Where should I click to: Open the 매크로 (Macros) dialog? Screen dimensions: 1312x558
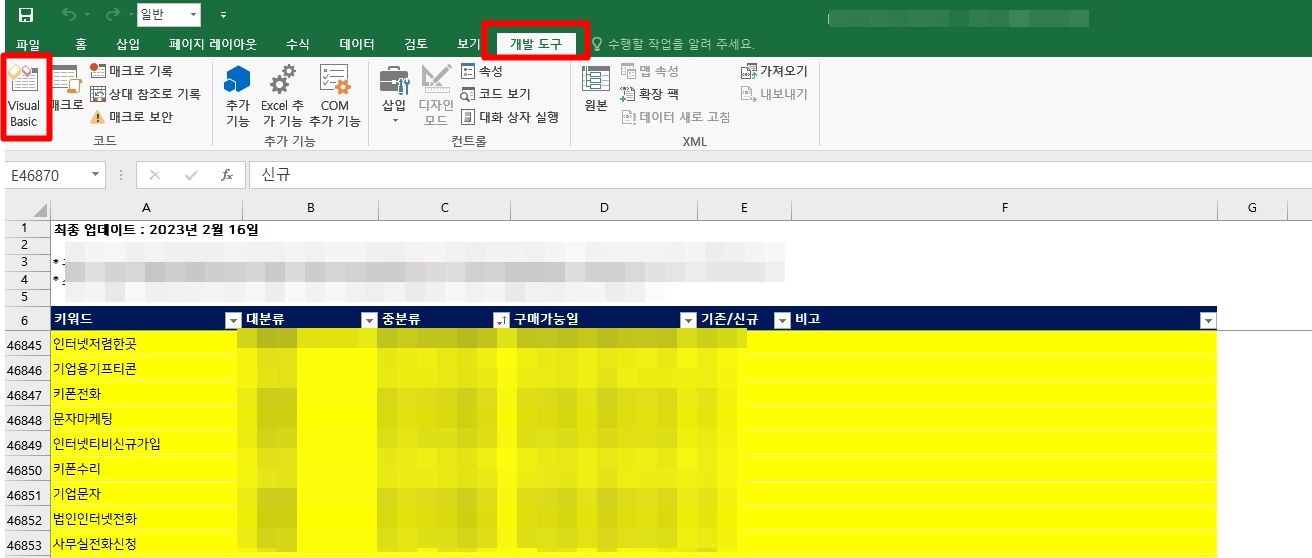66,90
